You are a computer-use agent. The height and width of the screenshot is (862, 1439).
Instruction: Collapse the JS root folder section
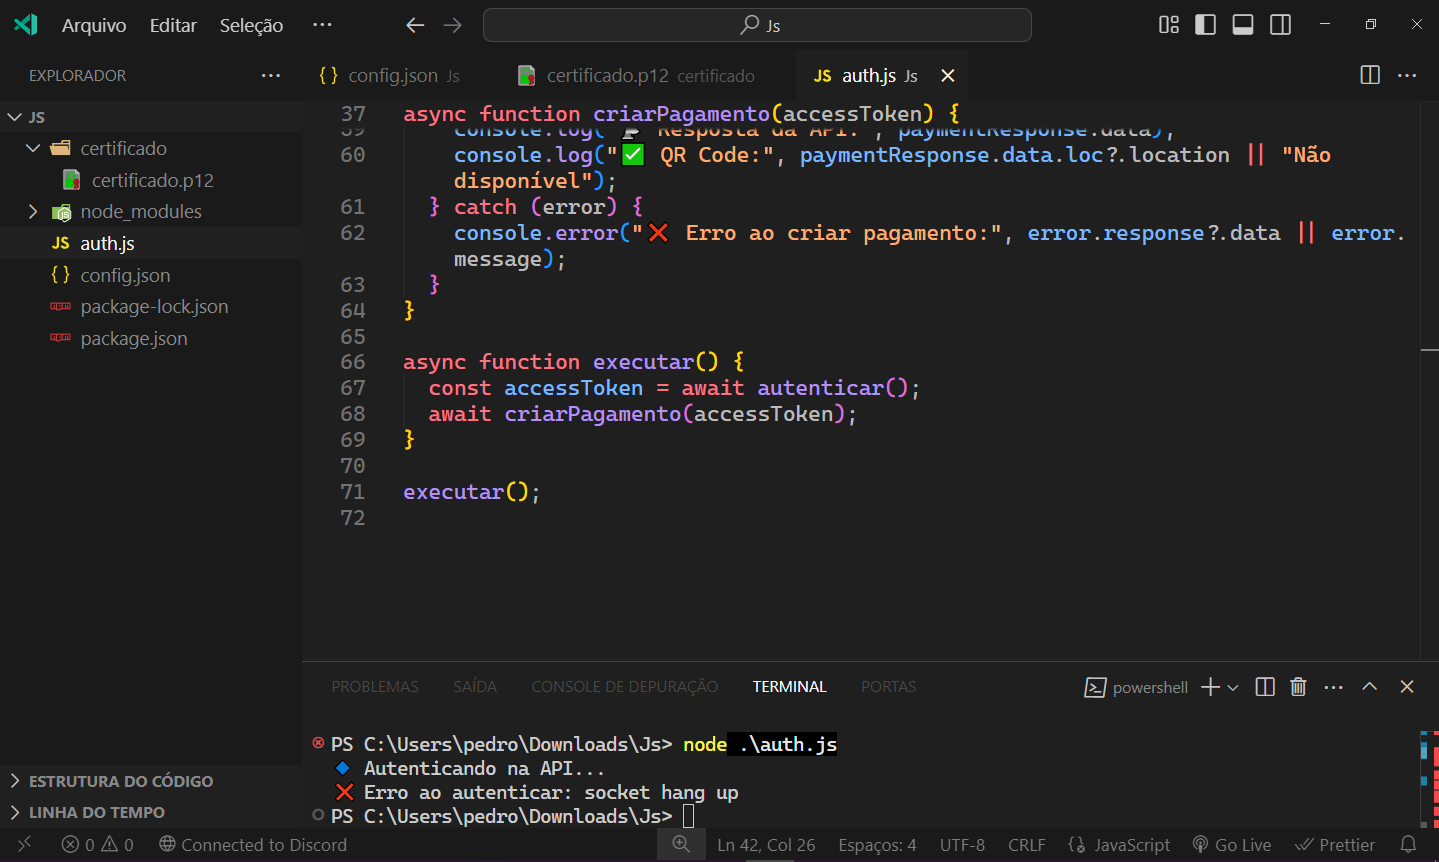(151, 117)
